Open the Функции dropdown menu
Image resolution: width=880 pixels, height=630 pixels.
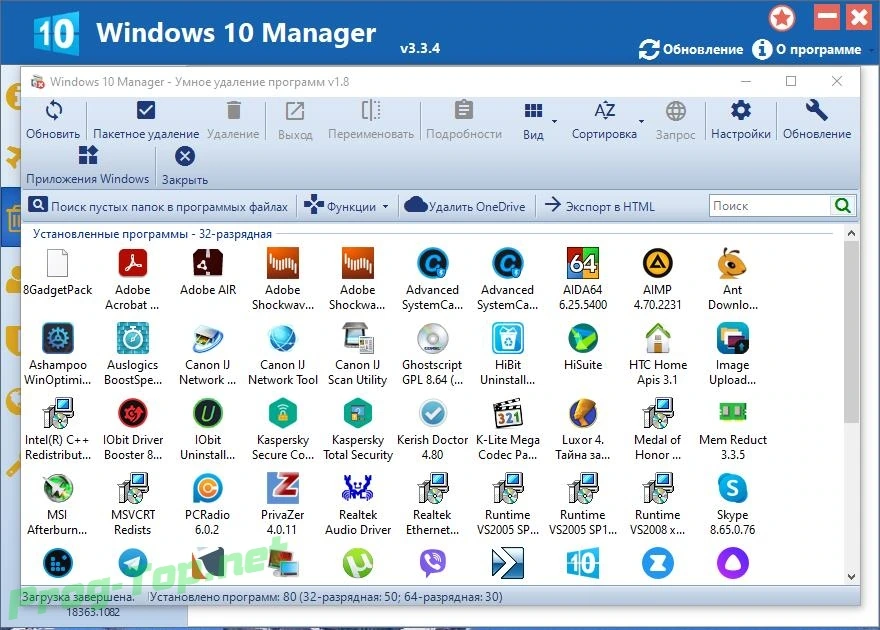click(x=346, y=206)
